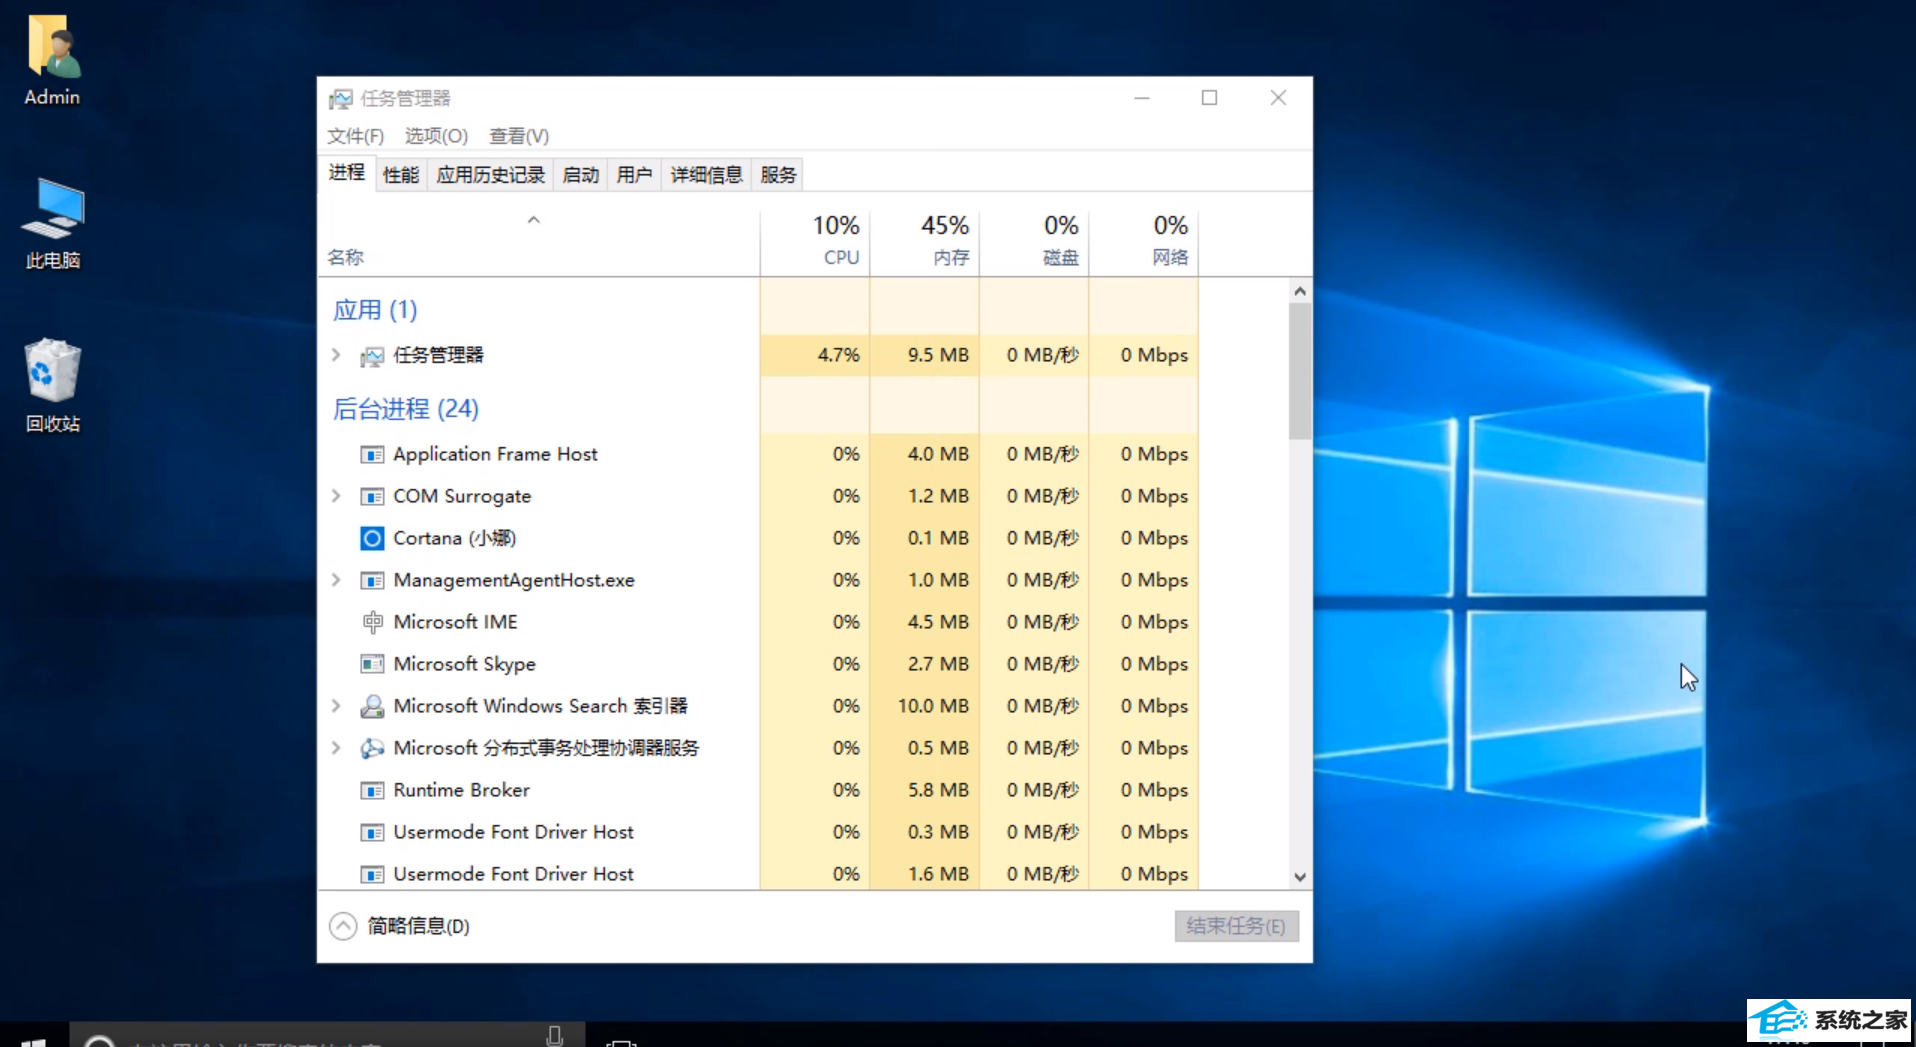Switch to the 用户 tab
This screenshot has height=1047, width=1916.
(634, 175)
